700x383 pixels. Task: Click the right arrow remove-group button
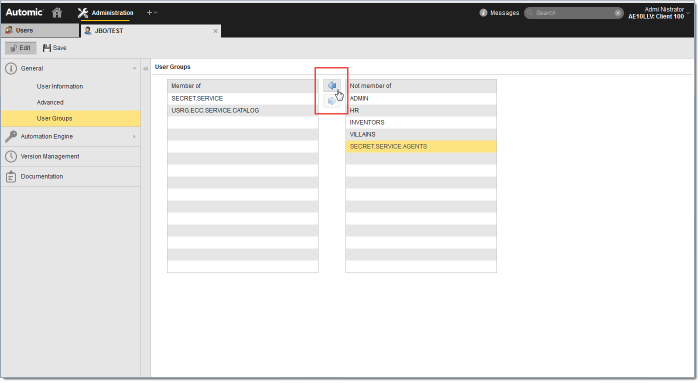point(331,101)
